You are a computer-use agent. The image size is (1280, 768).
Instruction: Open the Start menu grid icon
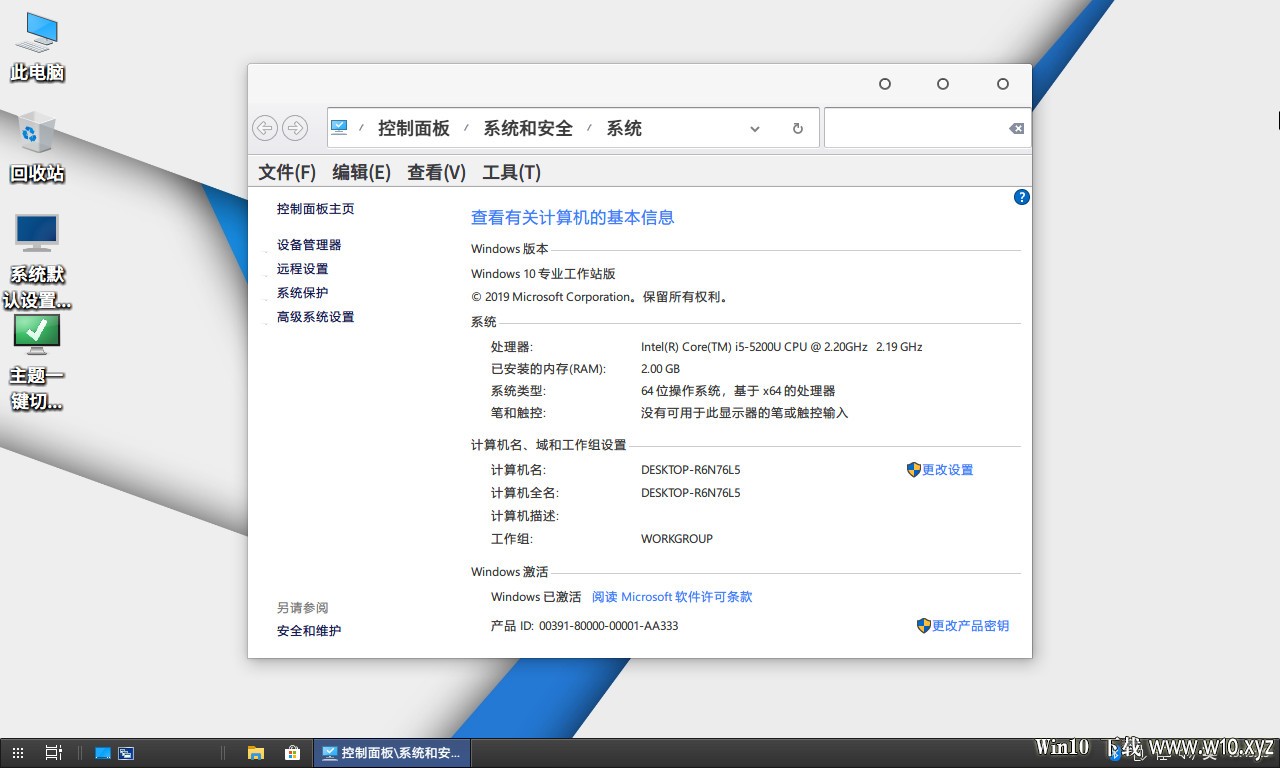point(18,753)
